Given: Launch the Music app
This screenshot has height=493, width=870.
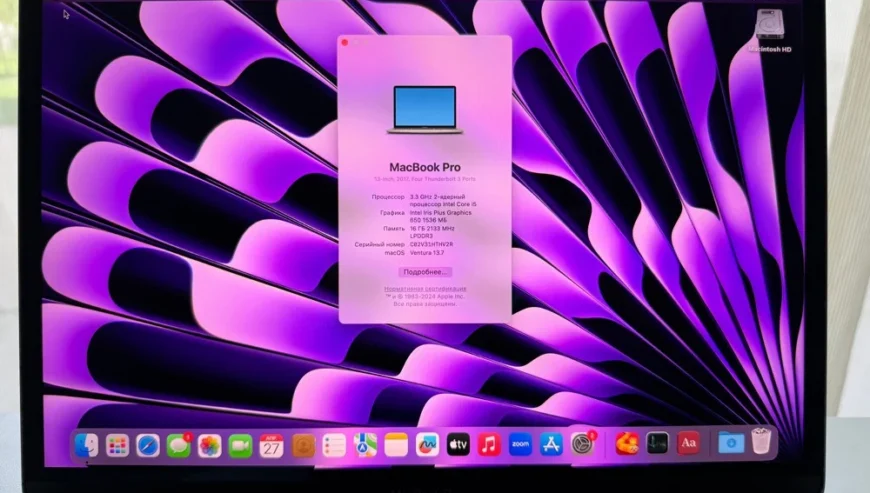Looking at the screenshot, I should (x=489, y=444).
